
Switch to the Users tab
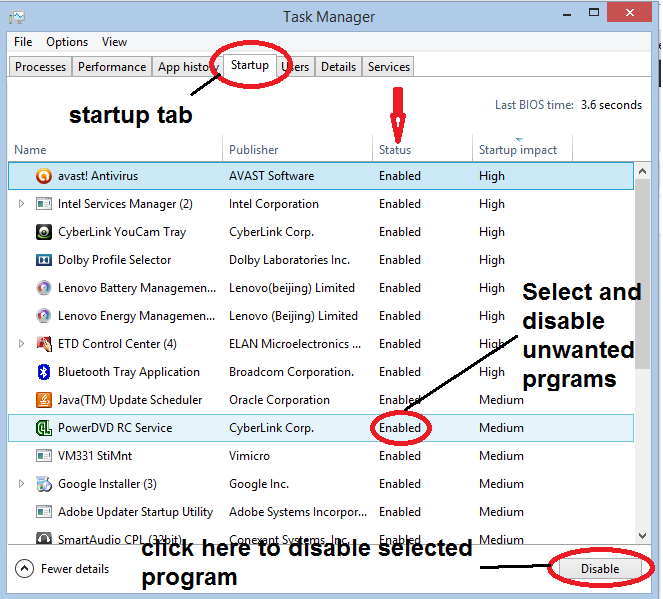[x=296, y=67]
